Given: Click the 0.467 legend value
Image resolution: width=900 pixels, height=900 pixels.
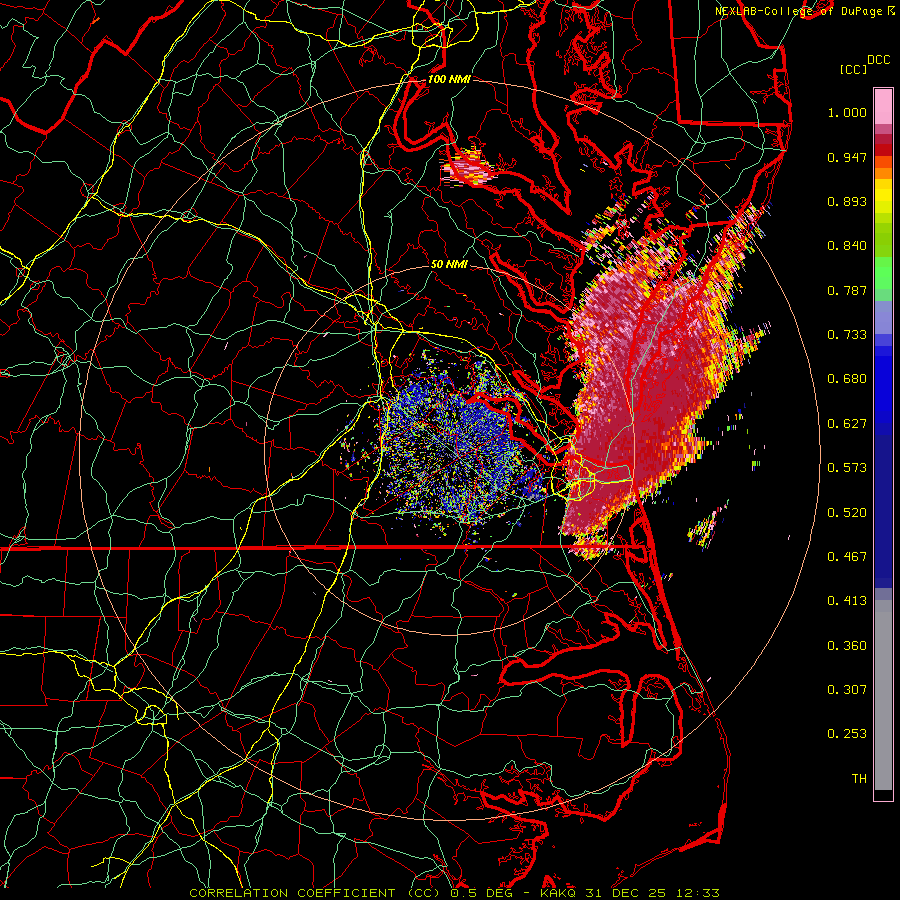Looking at the screenshot, I should click(847, 557).
